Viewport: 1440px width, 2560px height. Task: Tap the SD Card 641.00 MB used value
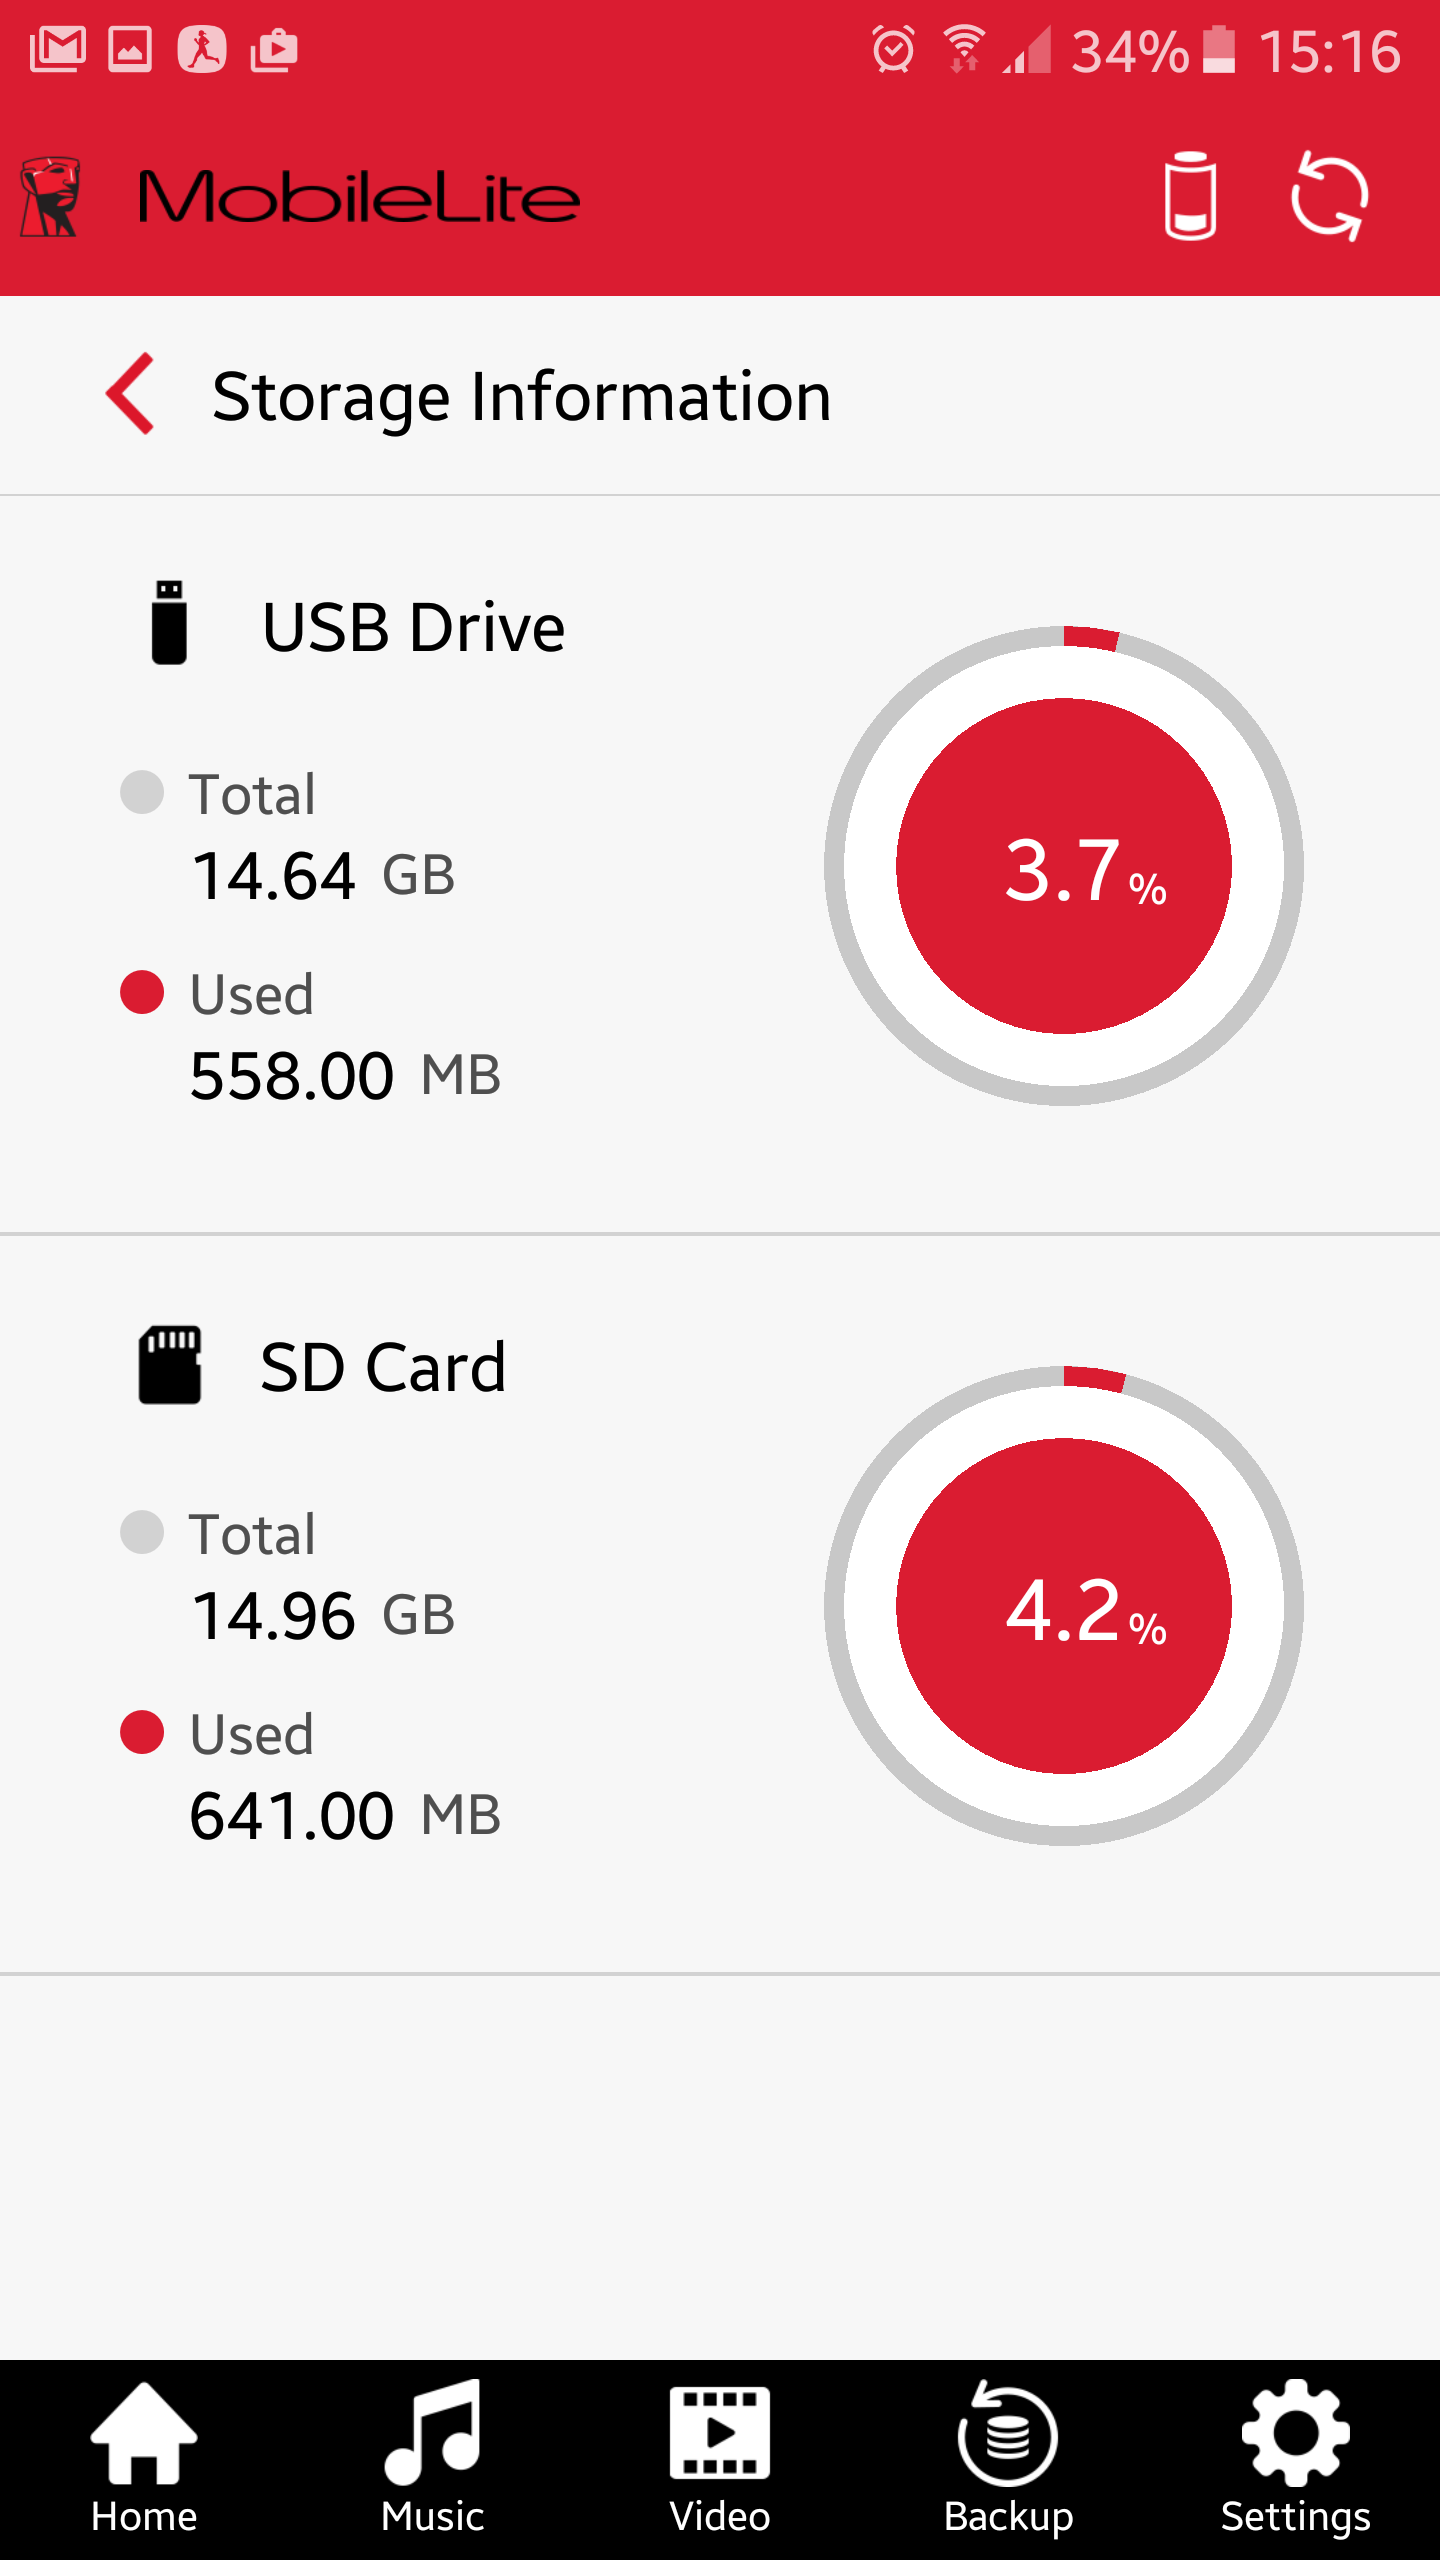pyautogui.click(x=345, y=1815)
